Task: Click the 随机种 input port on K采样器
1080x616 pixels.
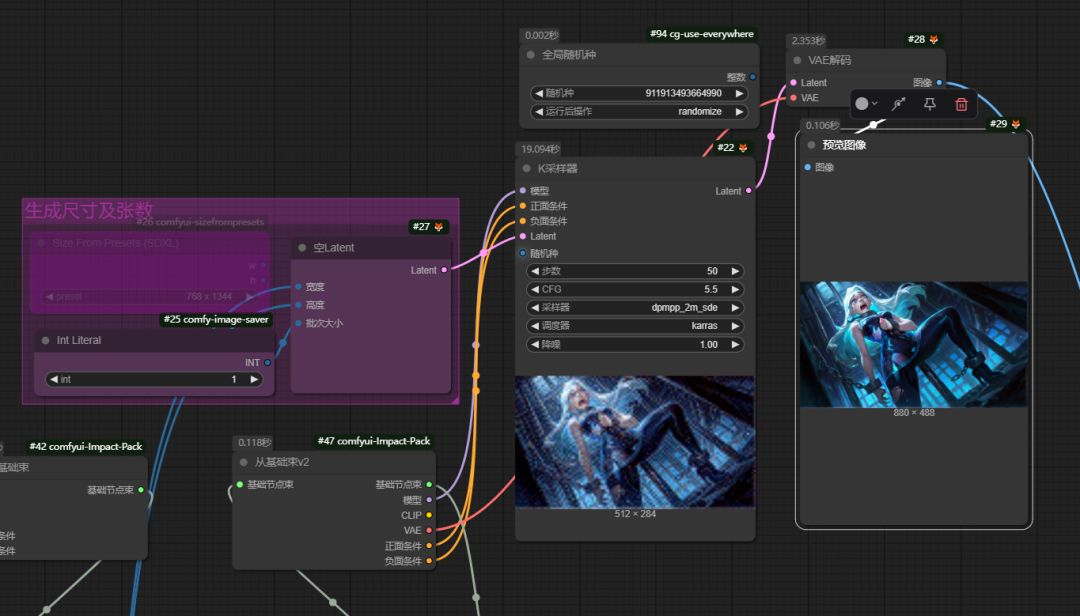Action: (523, 254)
